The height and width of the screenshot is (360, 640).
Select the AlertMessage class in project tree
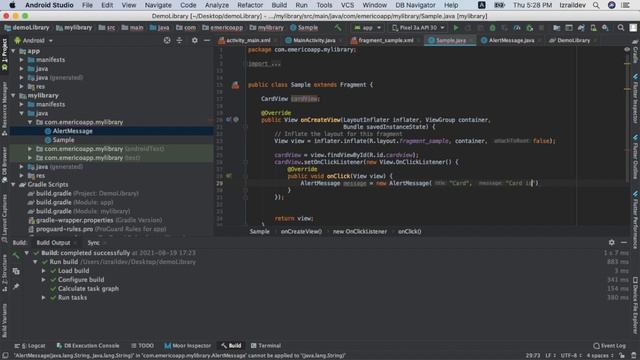pos(72,131)
